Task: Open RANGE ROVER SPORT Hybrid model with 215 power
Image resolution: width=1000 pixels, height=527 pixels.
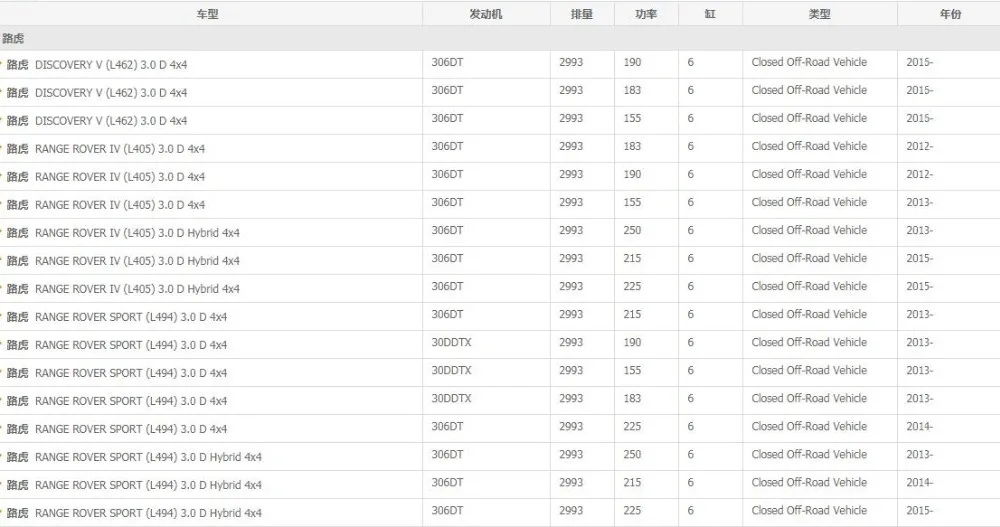Action: pyautogui.click(x=148, y=486)
